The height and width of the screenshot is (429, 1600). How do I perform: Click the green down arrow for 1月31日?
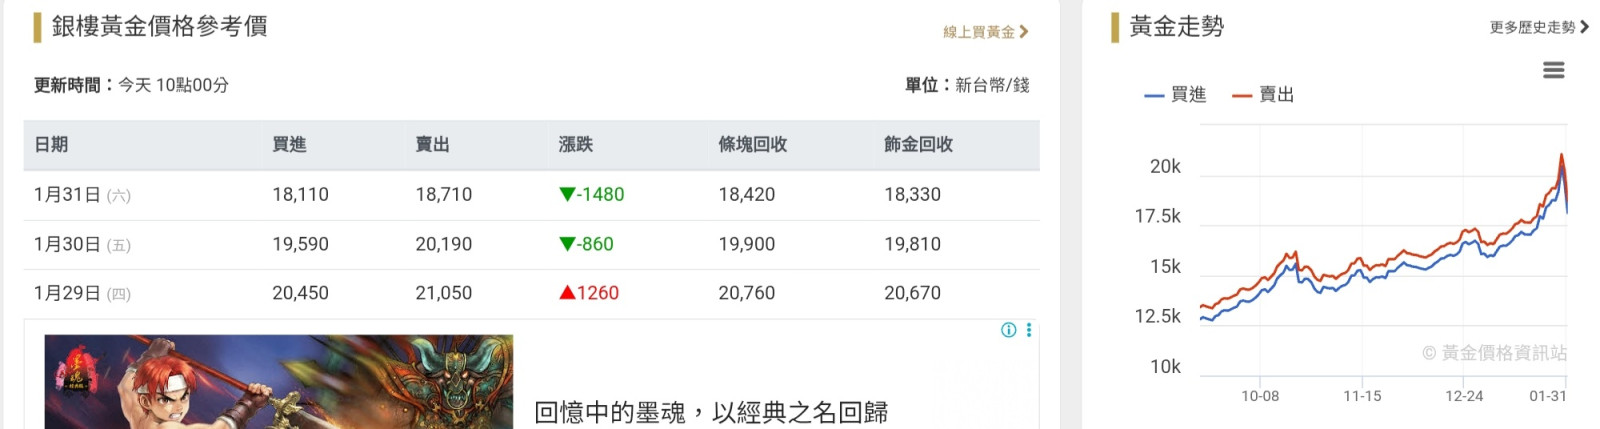click(x=567, y=194)
